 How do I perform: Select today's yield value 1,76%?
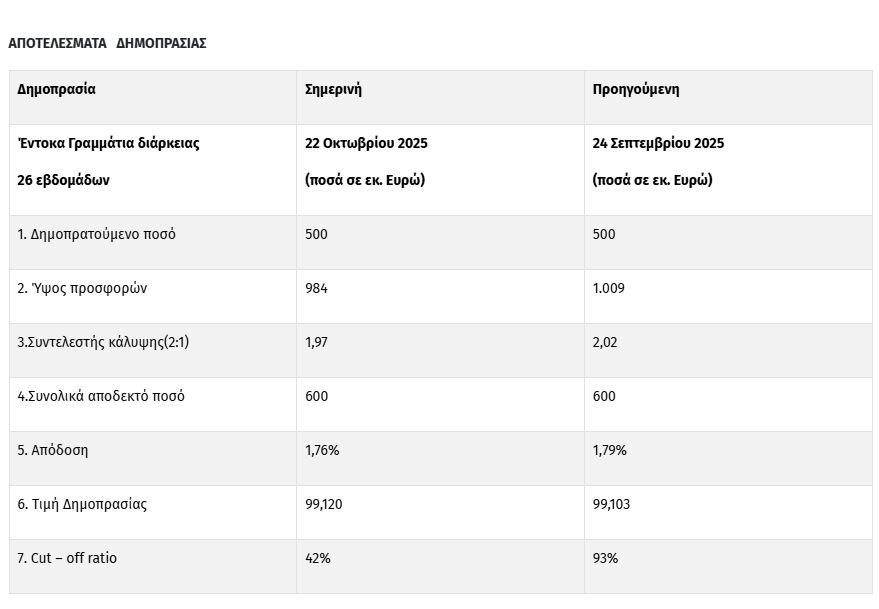click(322, 450)
